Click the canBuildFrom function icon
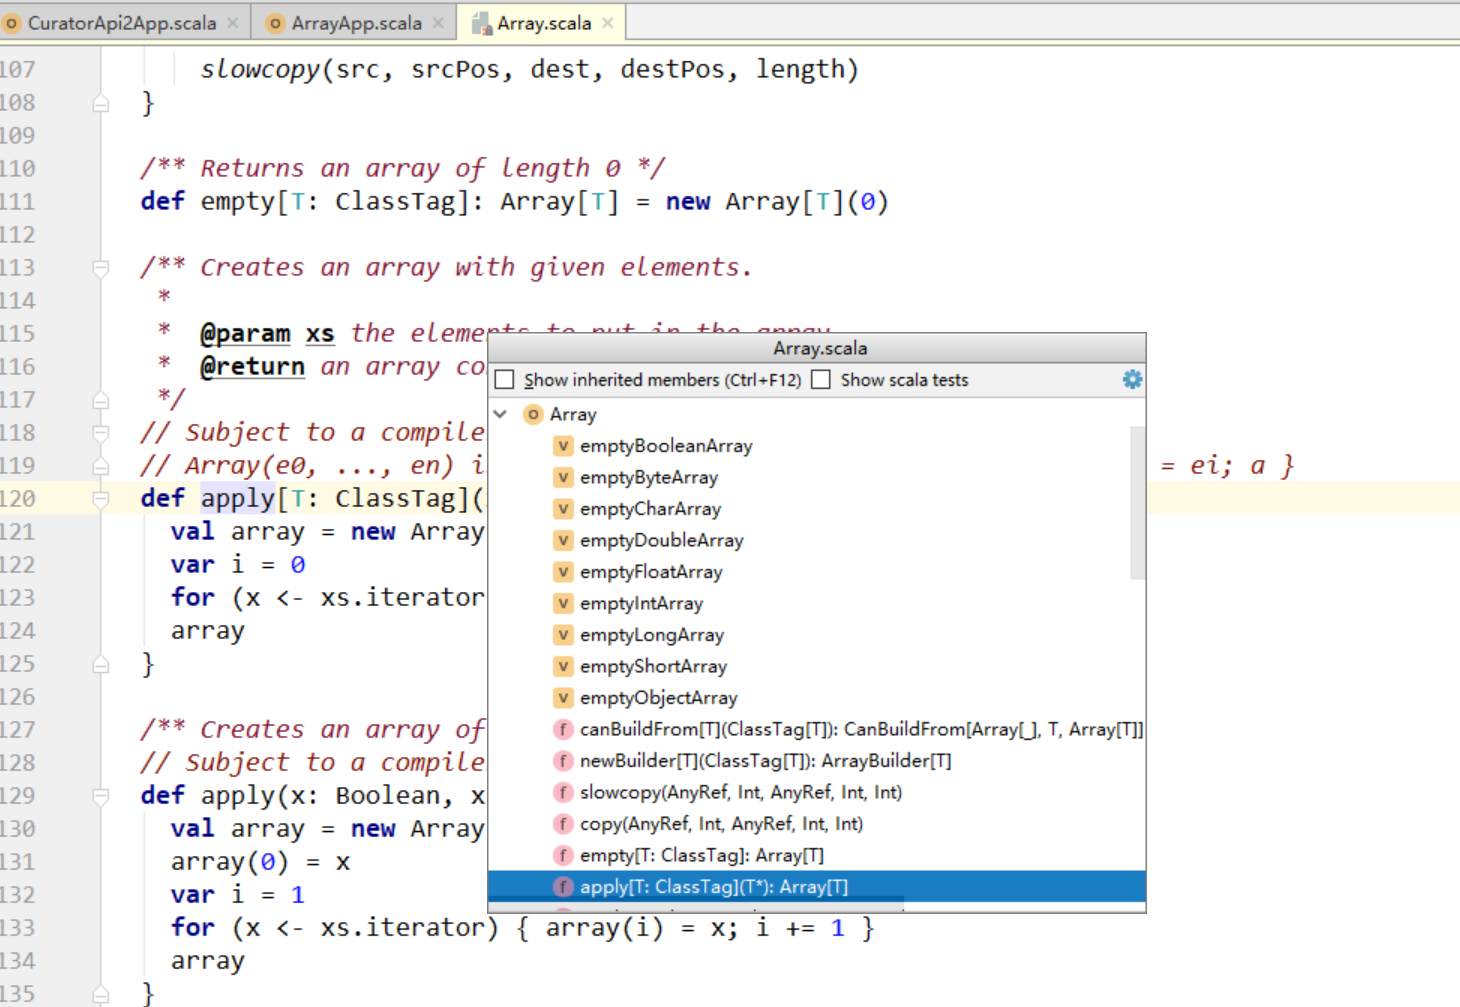This screenshot has width=1460, height=1007. click(563, 729)
